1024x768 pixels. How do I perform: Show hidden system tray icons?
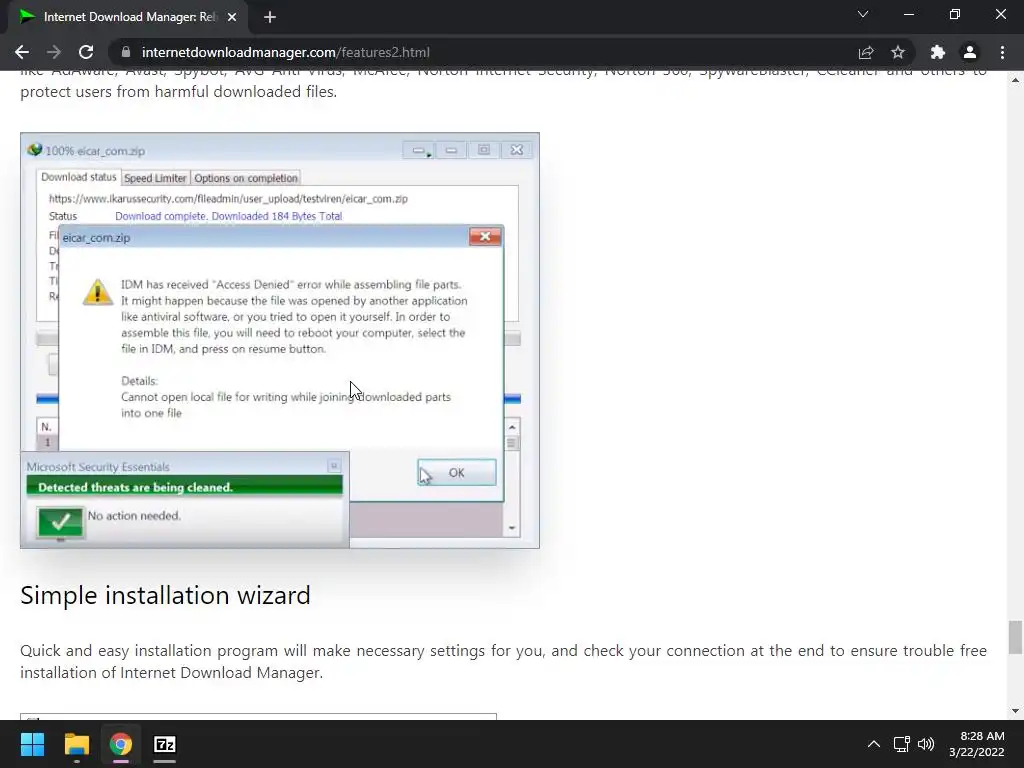(874, 744)
